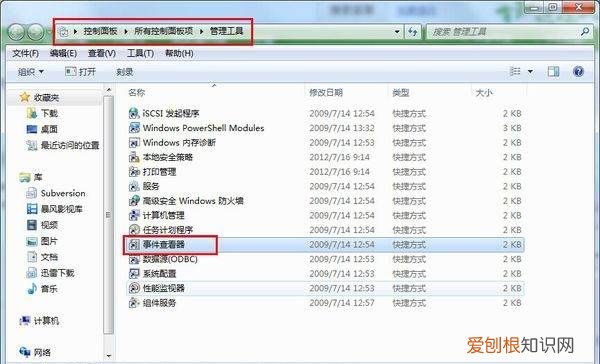
Task: Click the 刻录 toolbar button
Action: coord(124,72)
